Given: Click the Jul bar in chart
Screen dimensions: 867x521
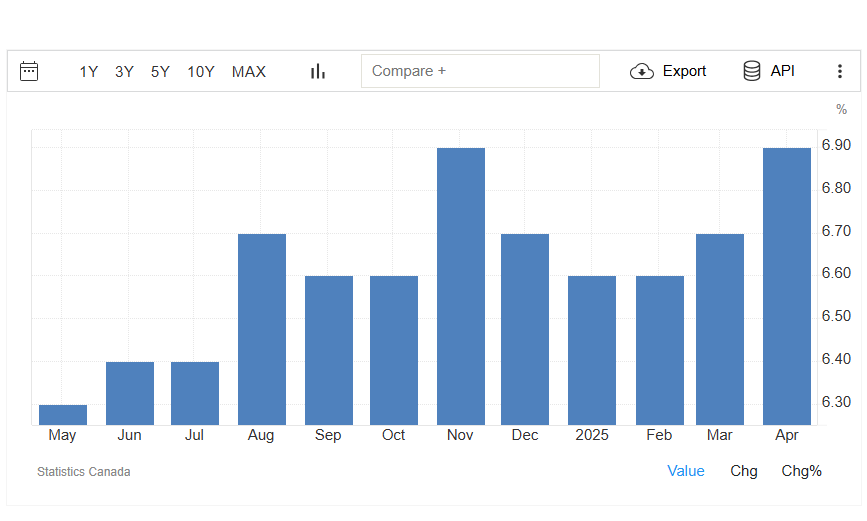Looking at the screenshot, I should point(195,393).
